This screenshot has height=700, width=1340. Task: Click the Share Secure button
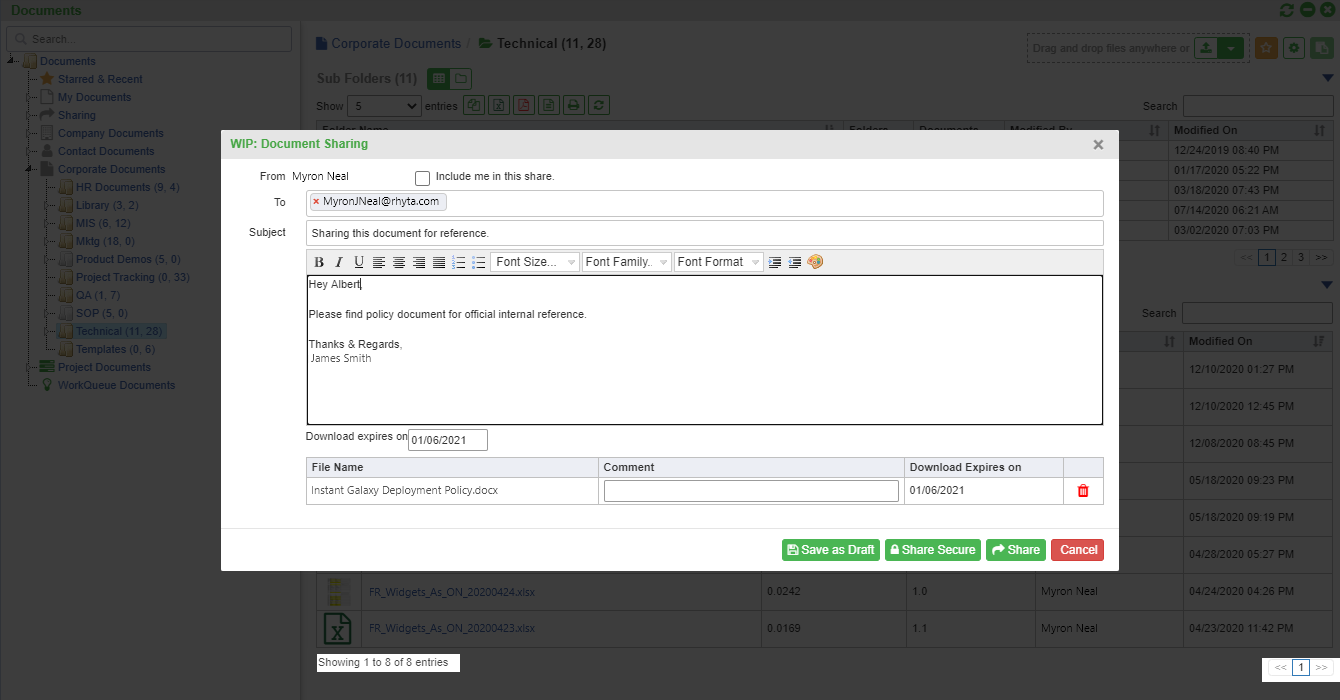tap(932, 550)
